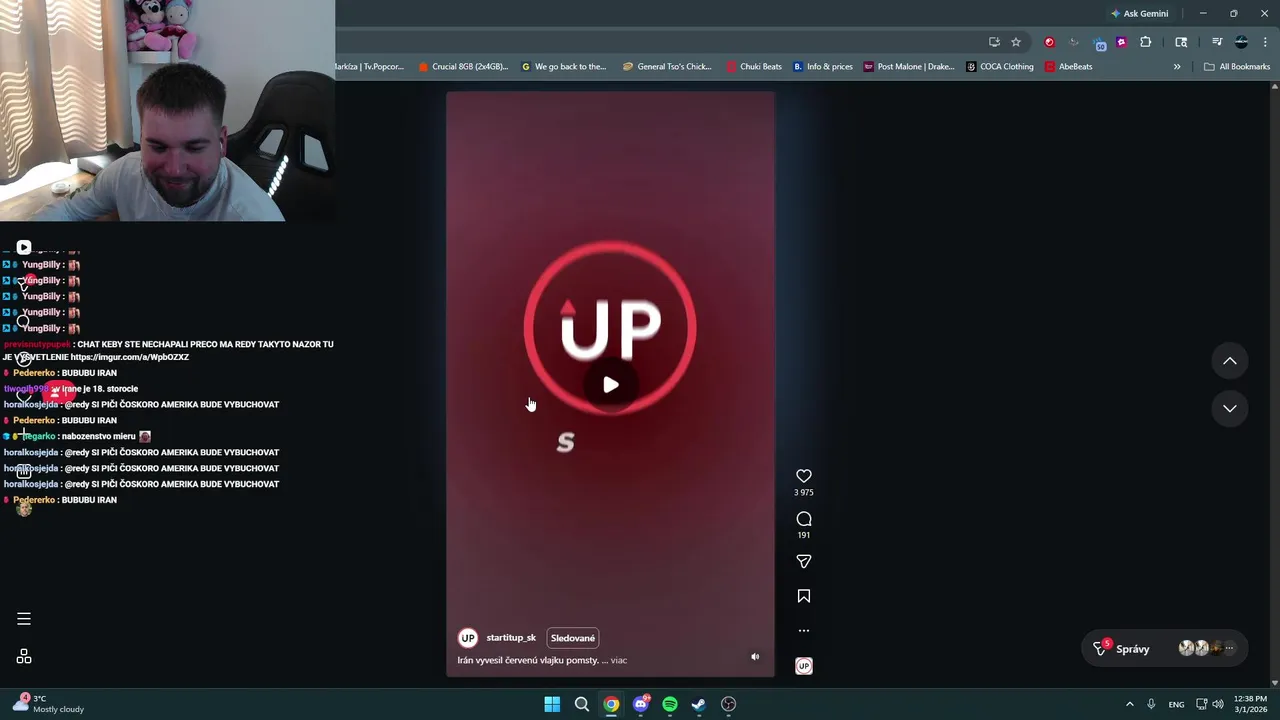
Task: Open Crucial 8GB (2x4GB) bookmark
Action: [463, 67]
